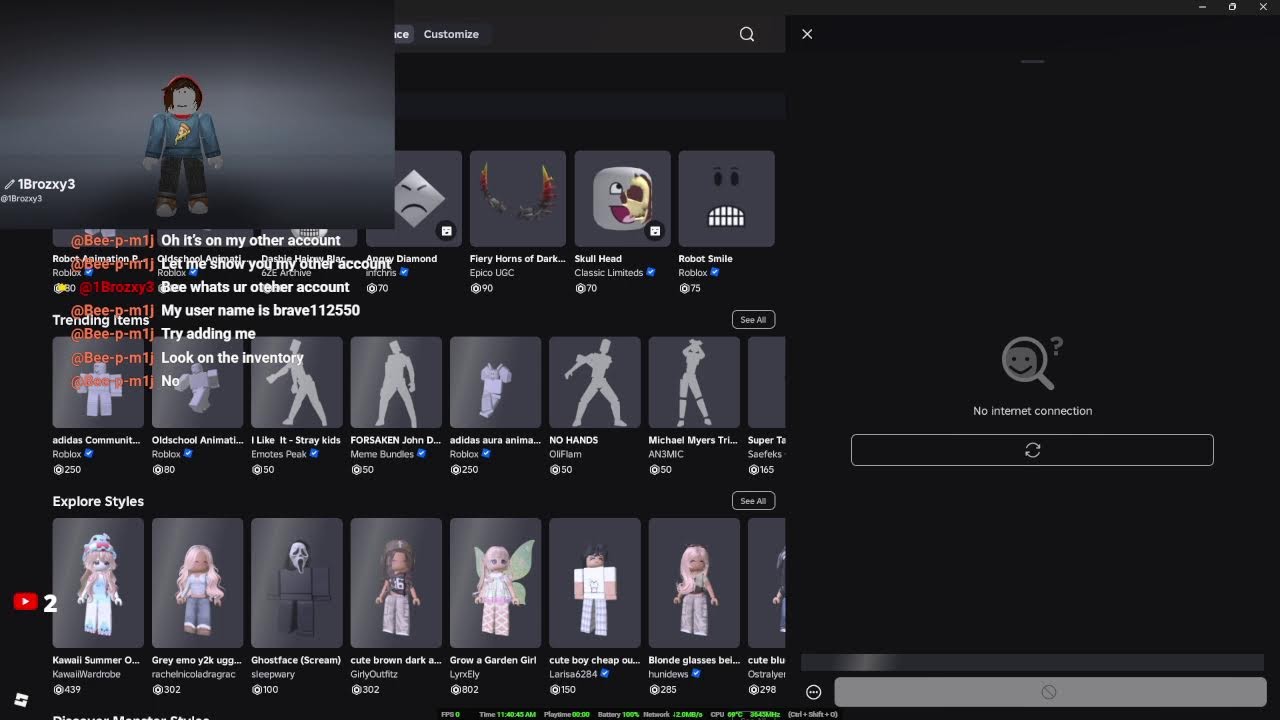
Task: Visit creator Larisa6284
Action: [574, 674]
